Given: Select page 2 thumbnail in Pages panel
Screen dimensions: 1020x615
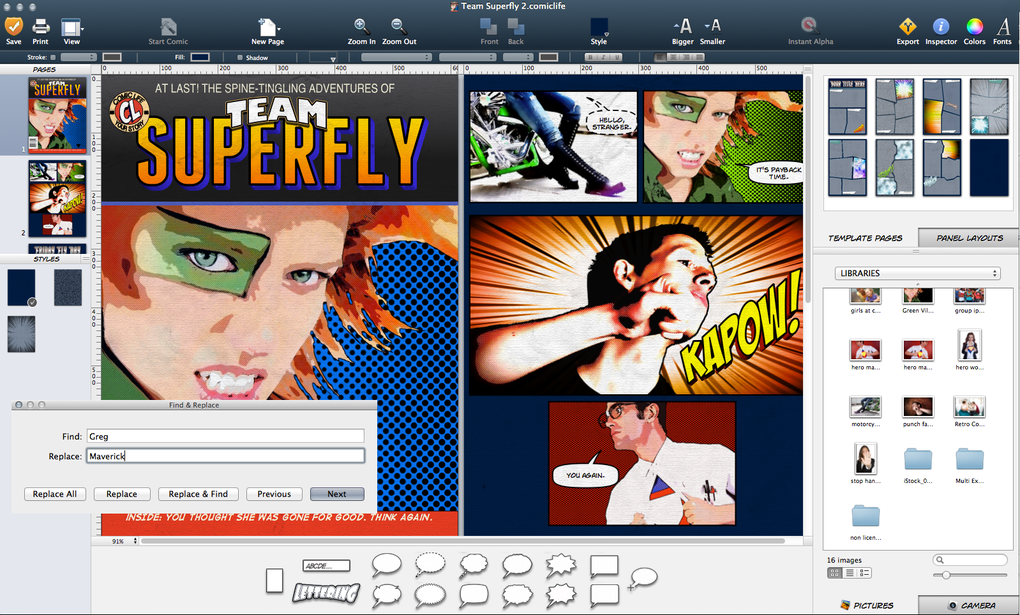Looking at the screenshot, I should coord(57,198).
